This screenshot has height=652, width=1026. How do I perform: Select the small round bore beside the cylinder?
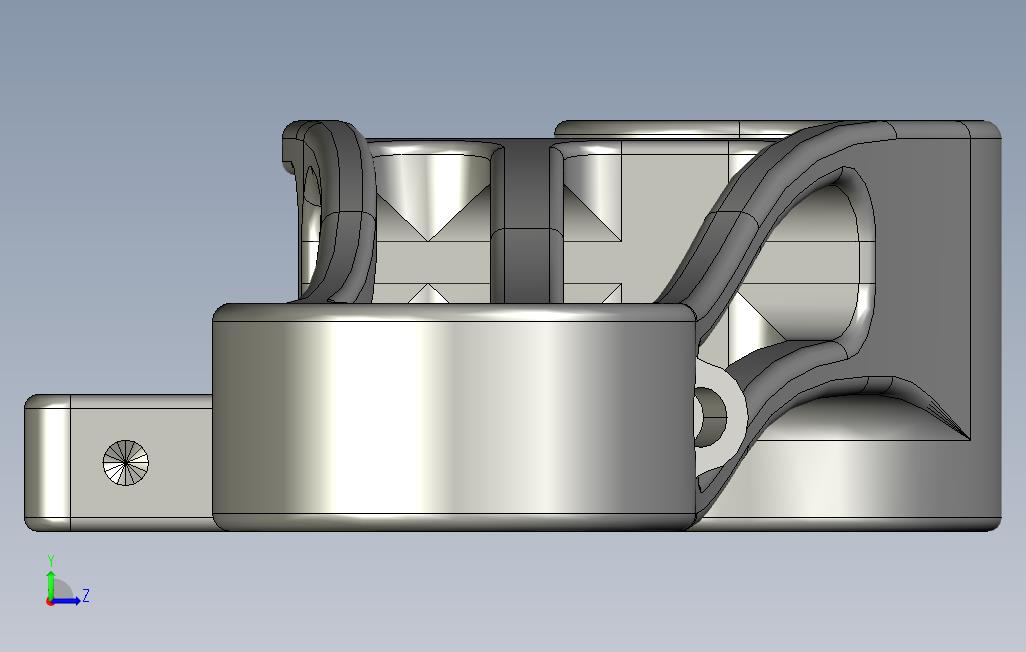711,418
